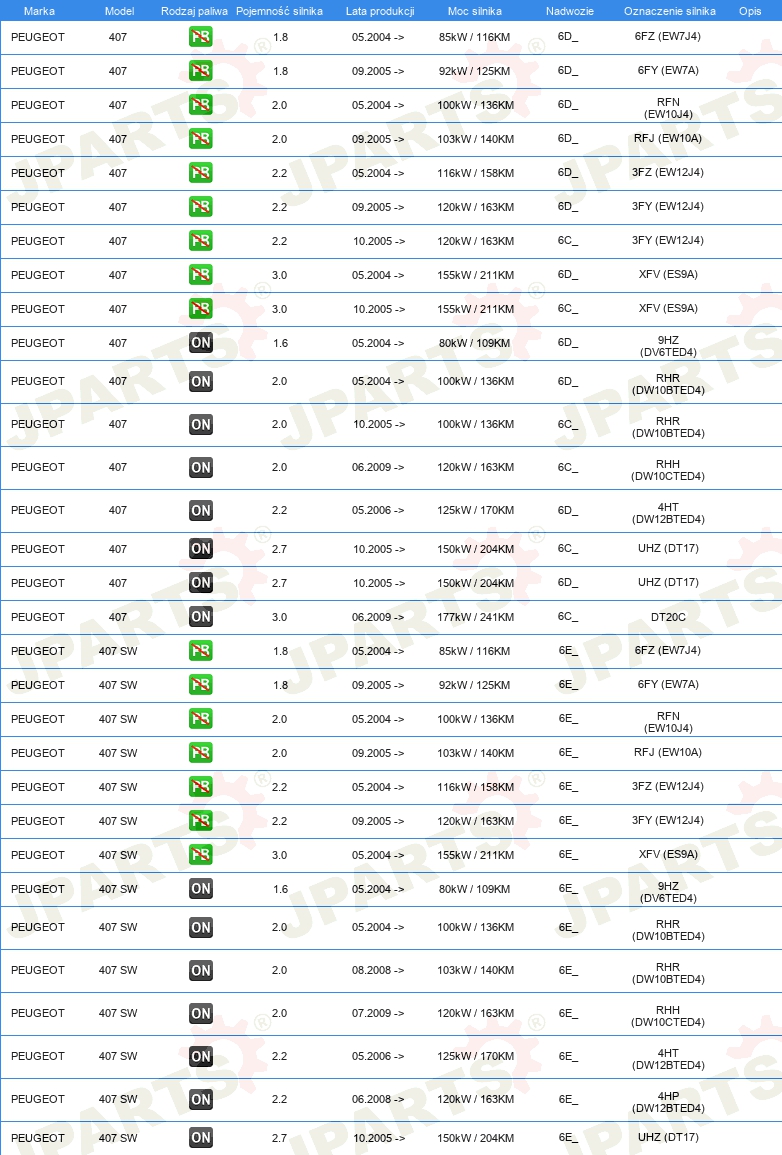Click ON icon in 407 2.0 05.2004 6D_ row

(200, 382)
